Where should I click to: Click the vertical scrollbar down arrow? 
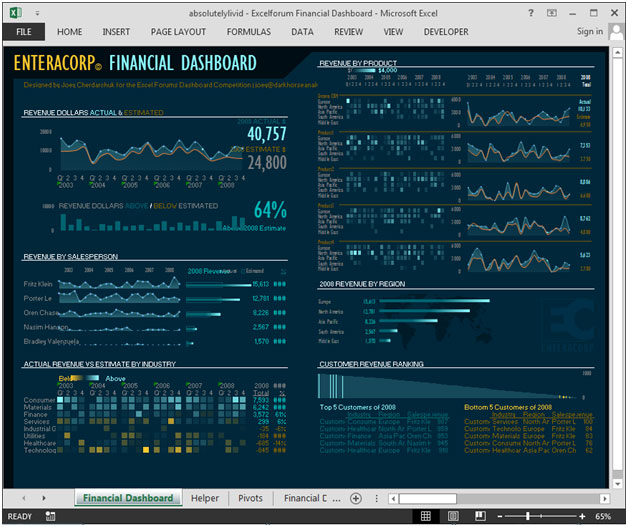click(617, 483)
